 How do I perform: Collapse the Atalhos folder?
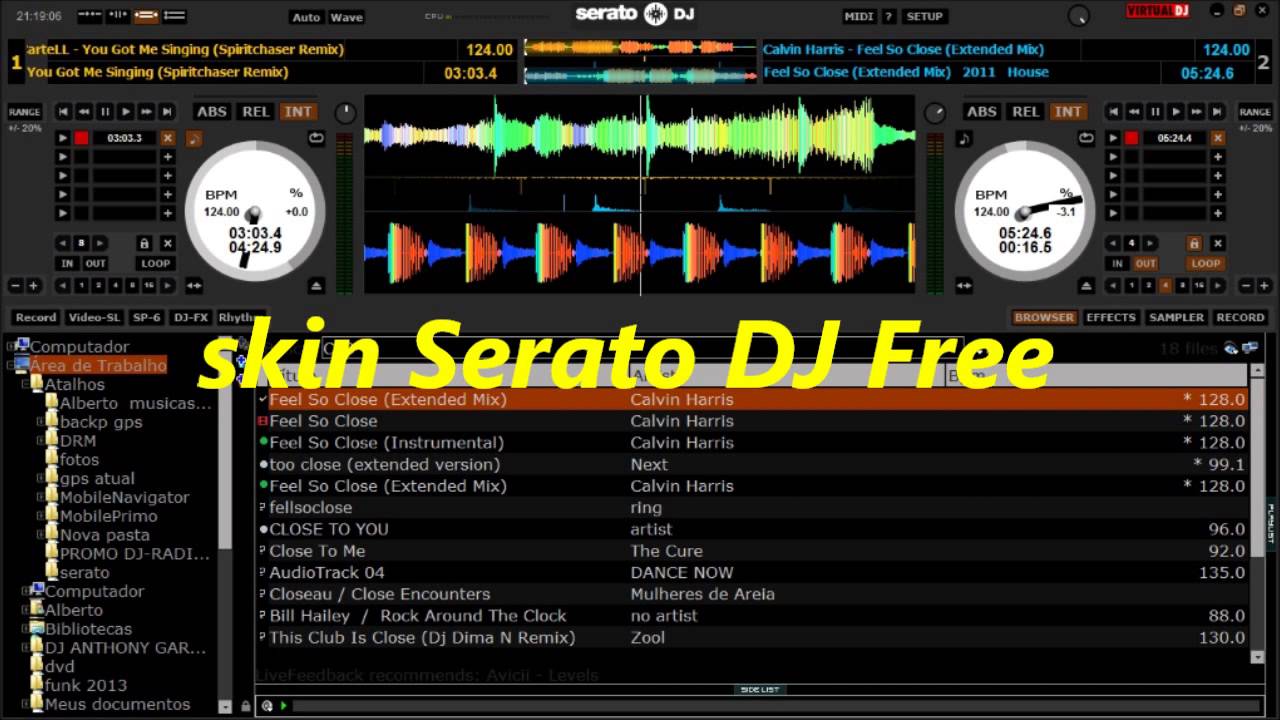tap(25, 385)
